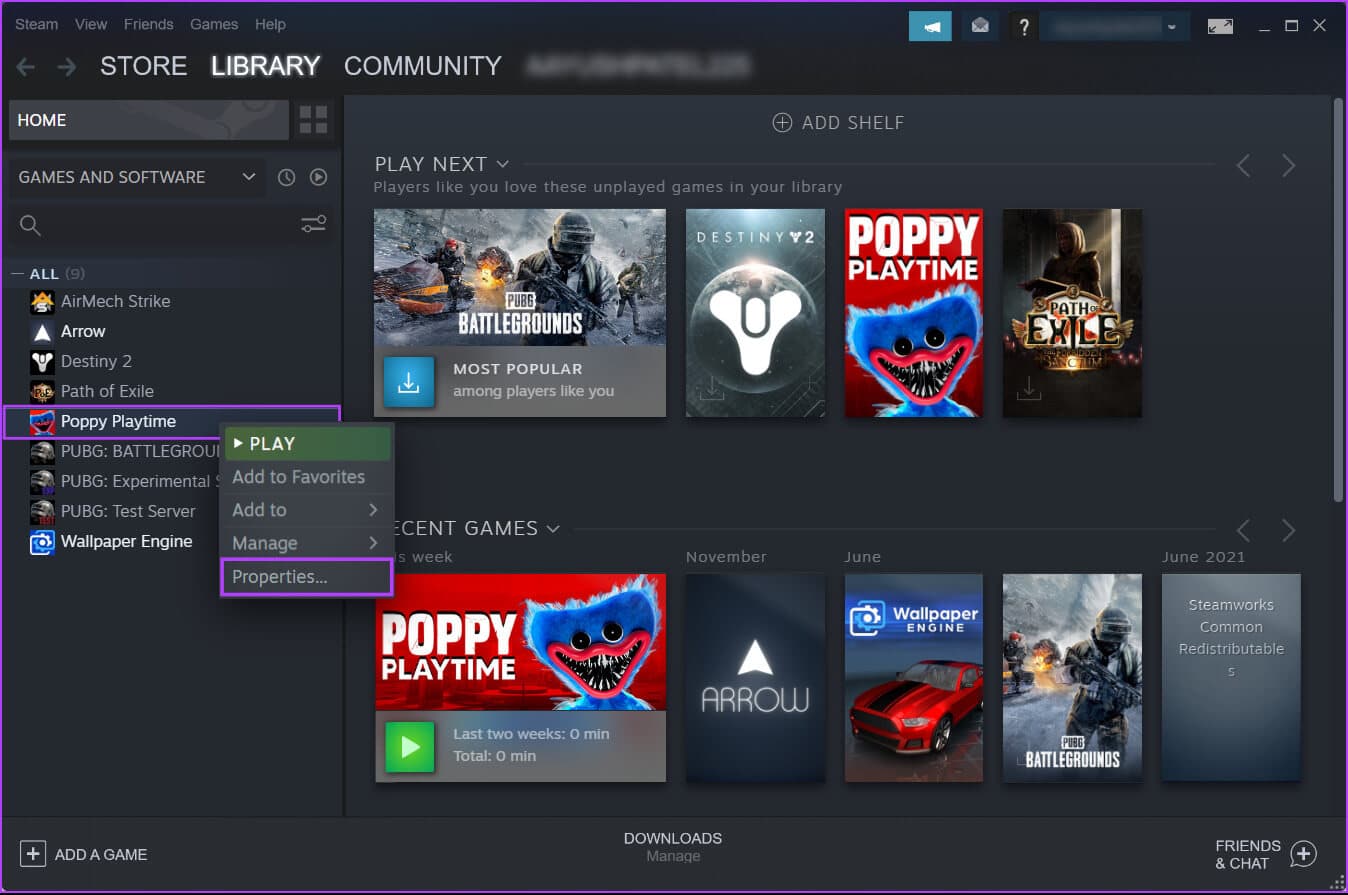Collapse the ALL games category
Image resolution: width=1348 pixels, height=895 pixels.
[17, 274]
